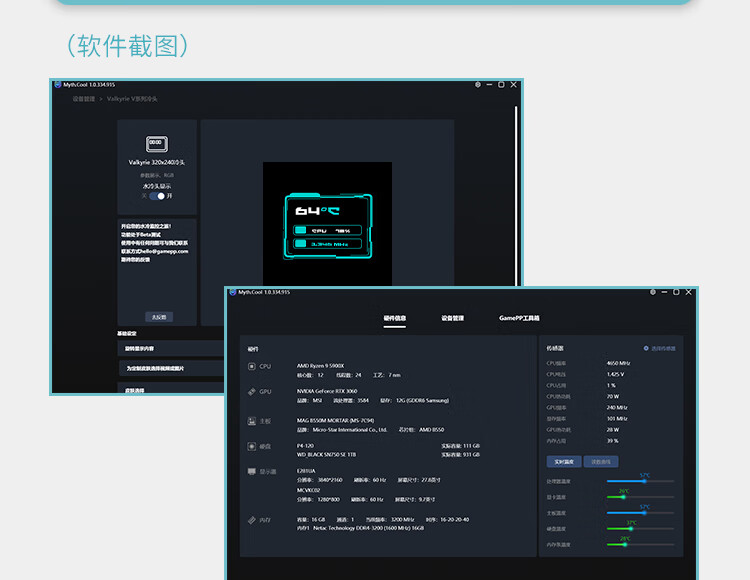
Task: Toggle the water block display switch
Action: [x=157, y=196]
